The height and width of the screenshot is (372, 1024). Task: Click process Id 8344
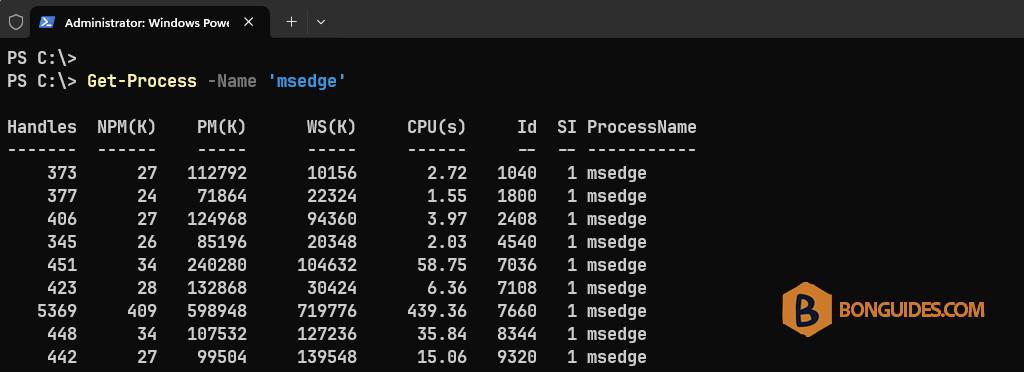tap(517, 334)
